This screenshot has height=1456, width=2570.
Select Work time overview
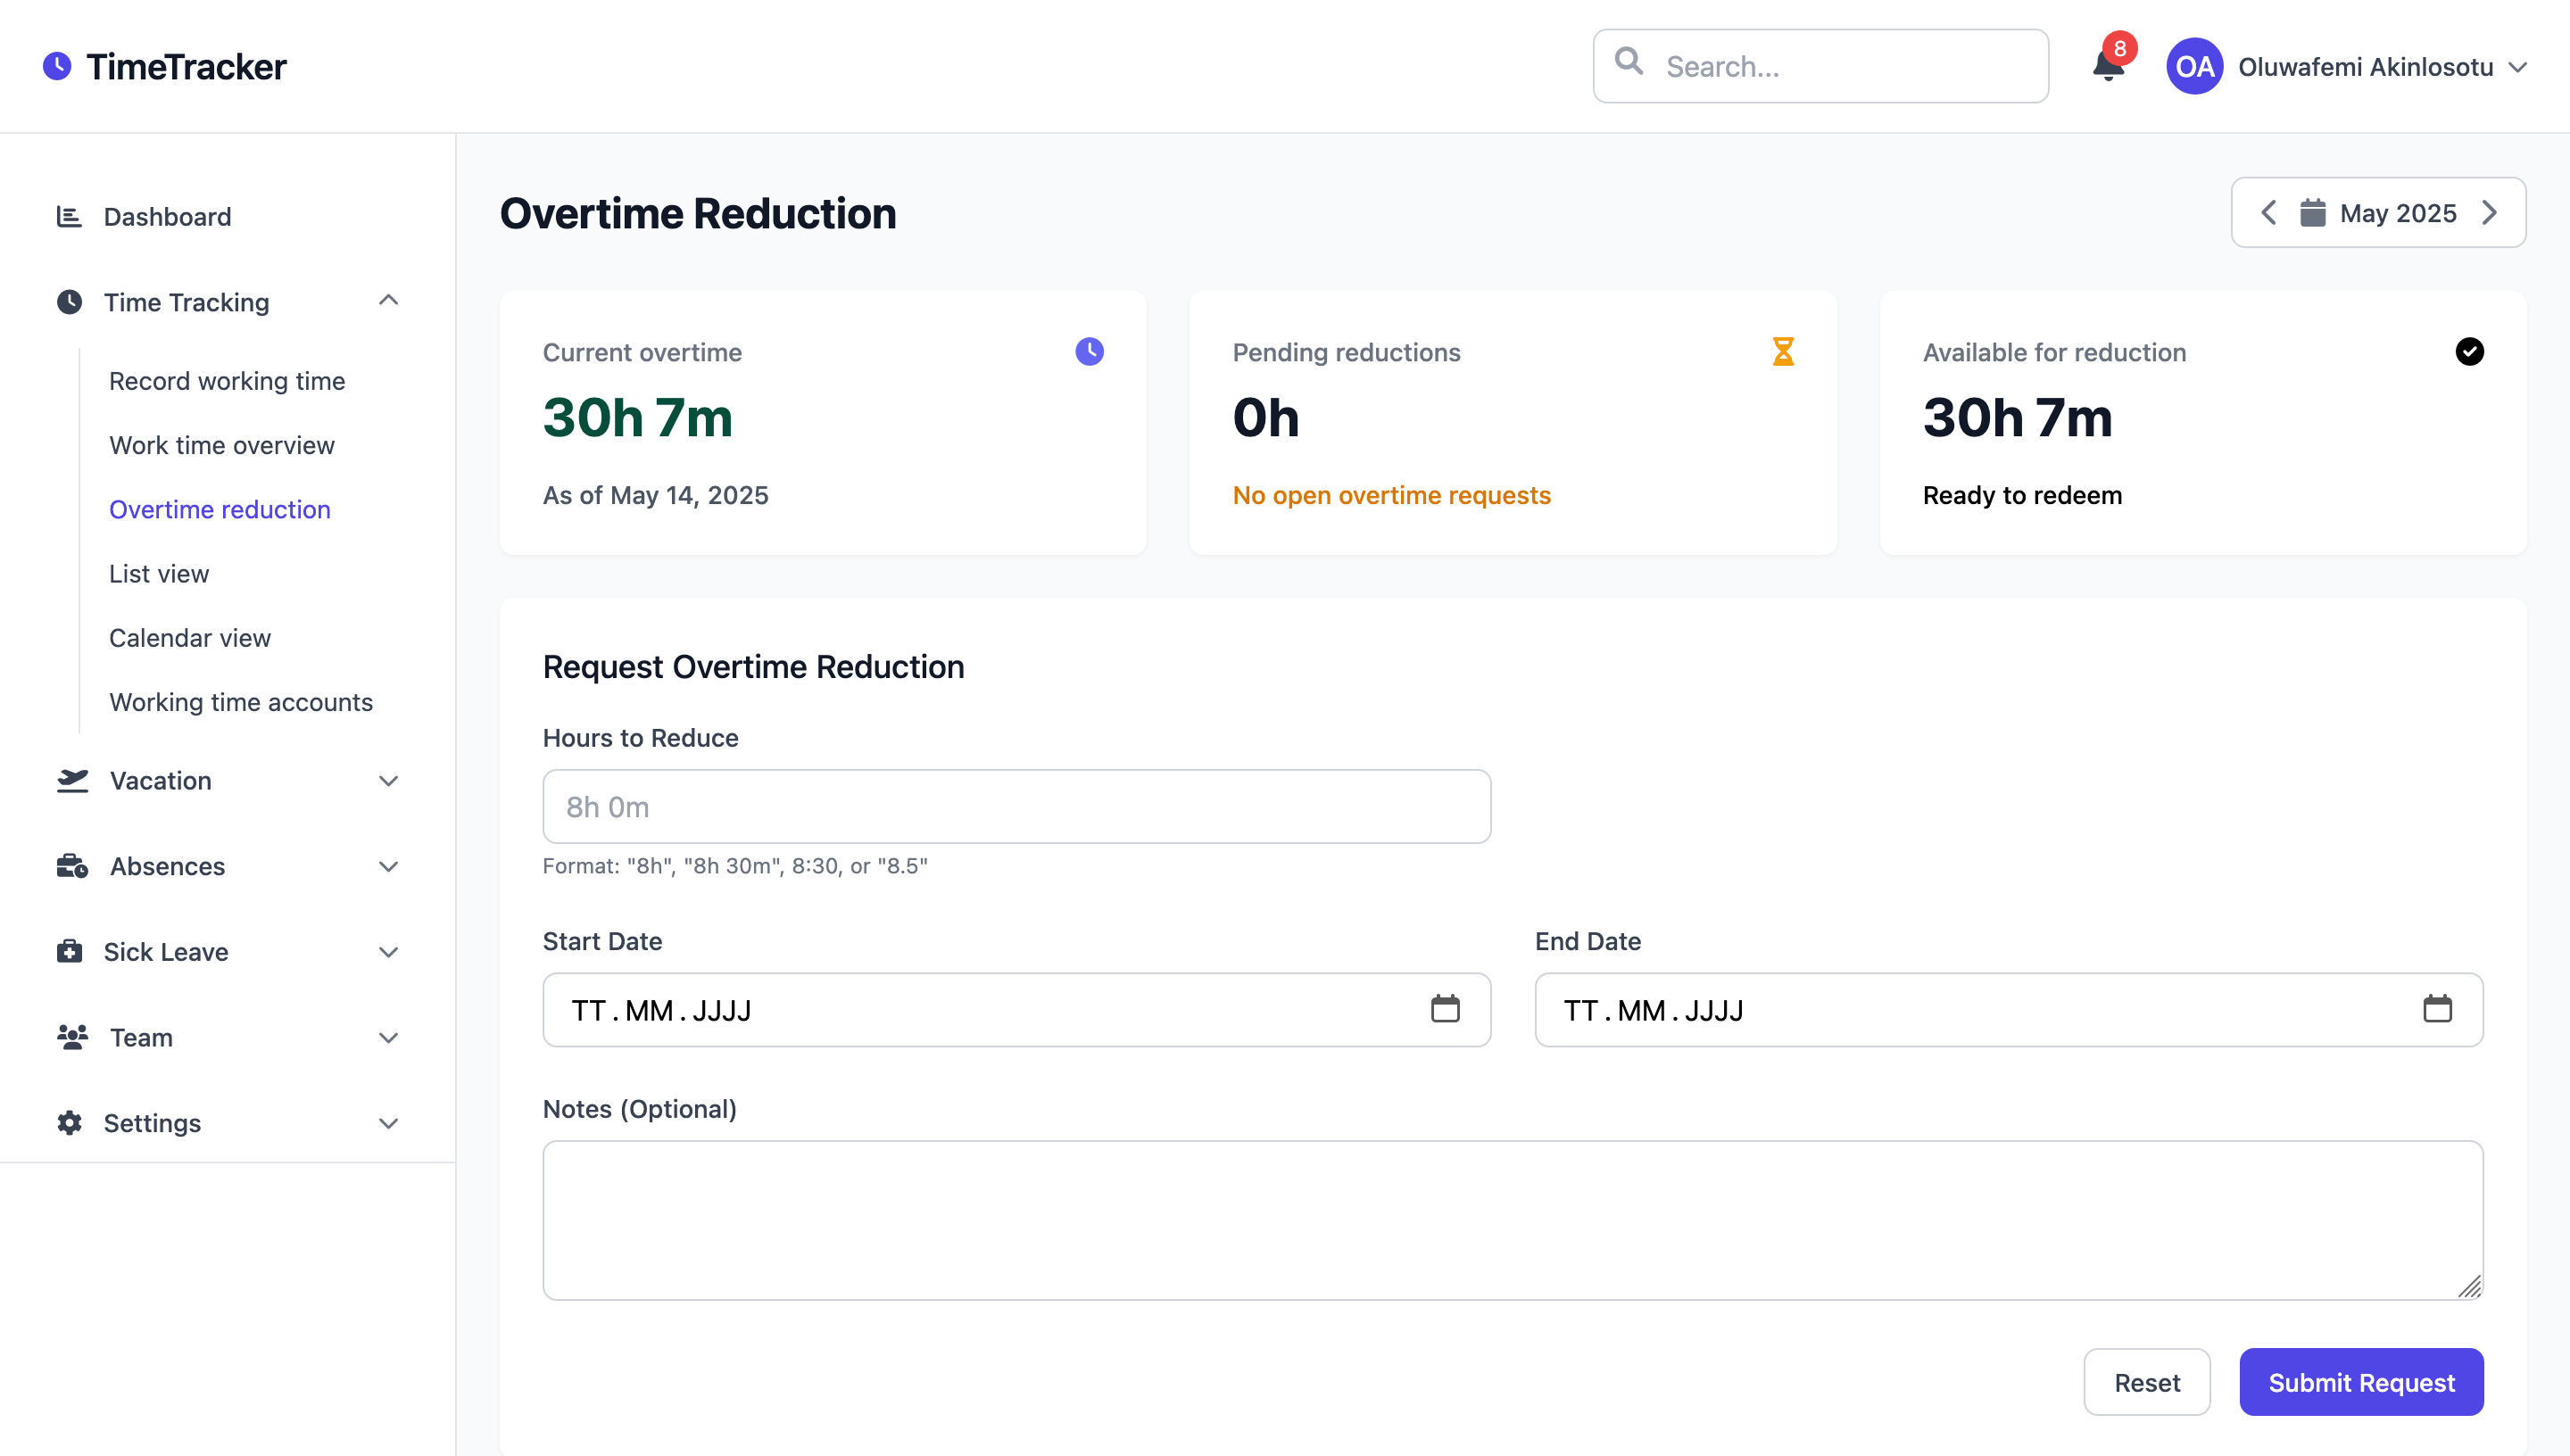222,445
